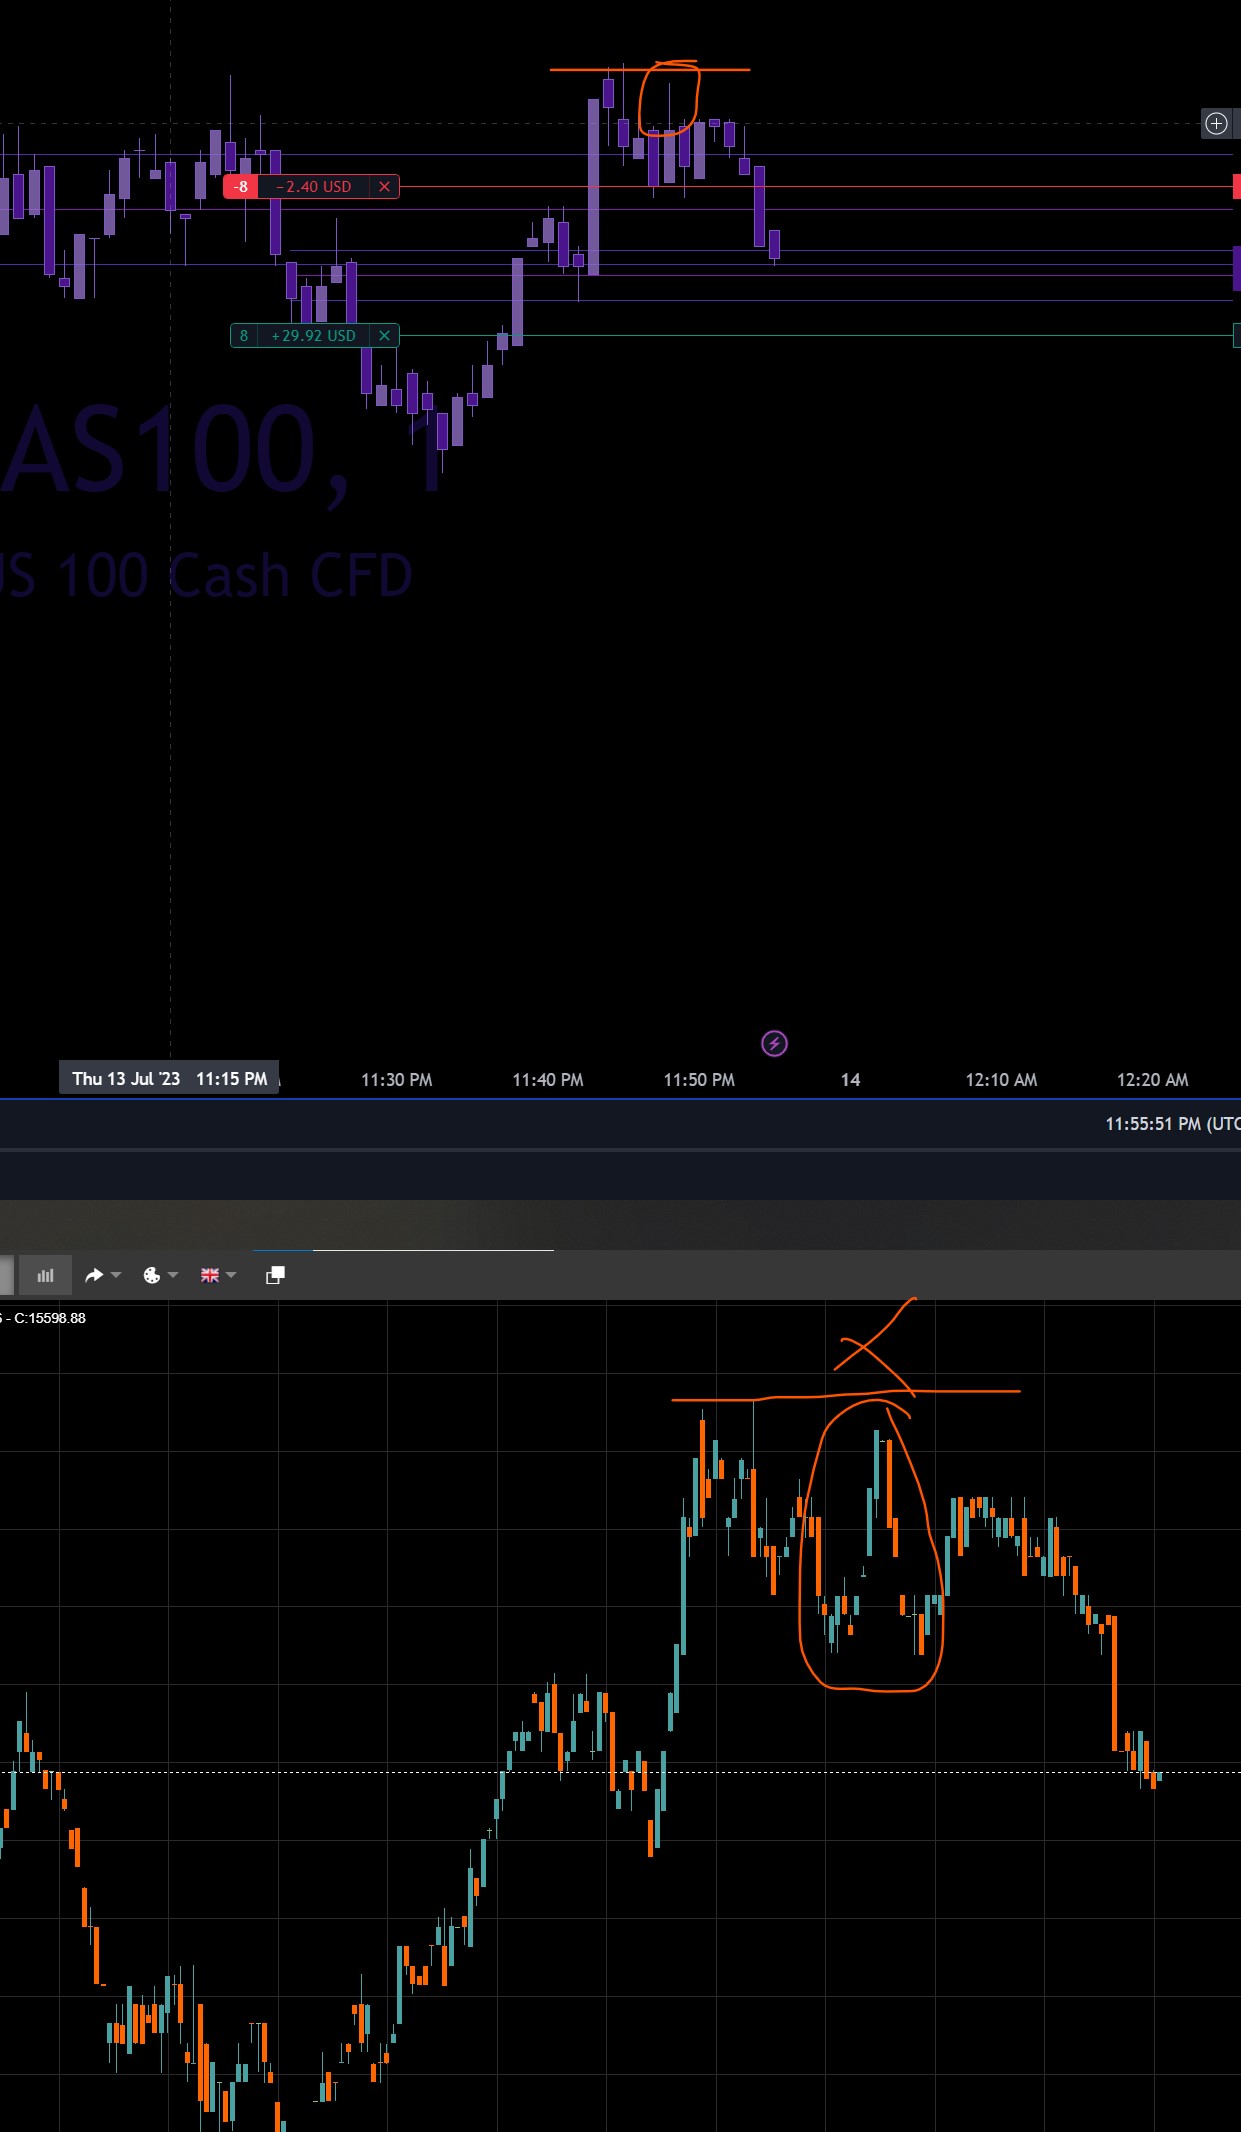Click the red -8 quantity label
Image resolution: width=1241 pixels, height=2132 pixels.
[x=240, y=187]
